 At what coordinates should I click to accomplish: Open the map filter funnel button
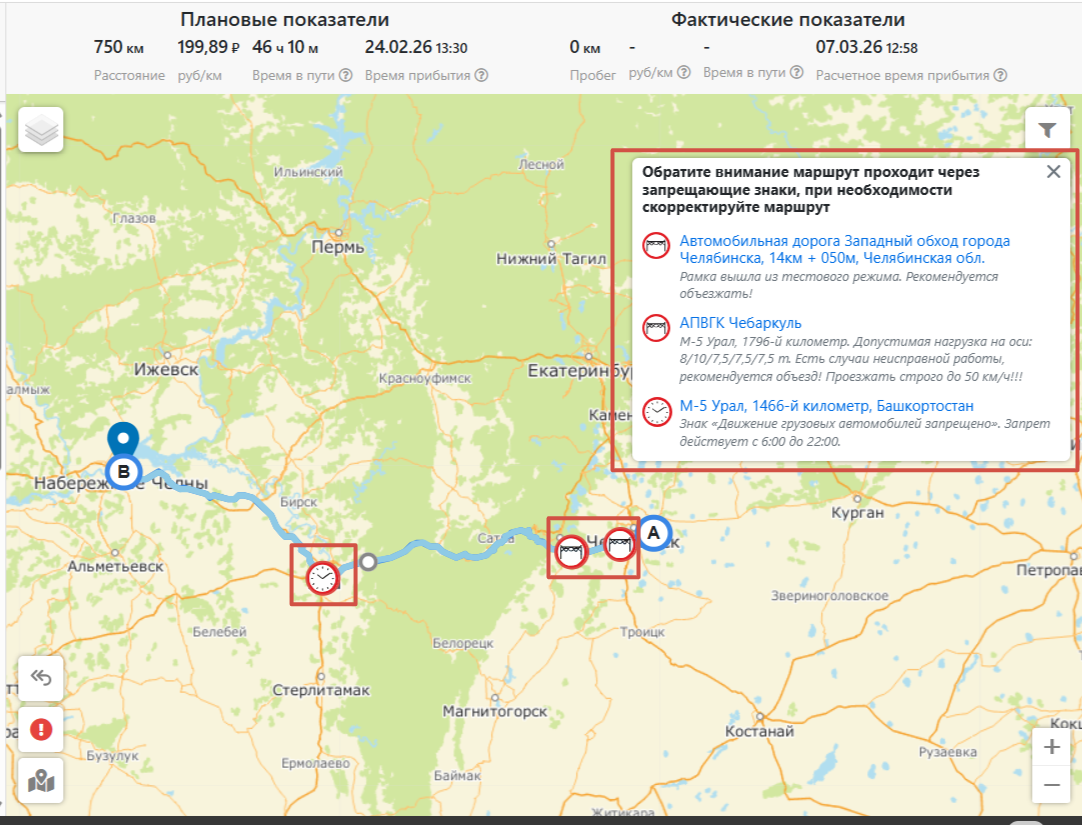1047,130
